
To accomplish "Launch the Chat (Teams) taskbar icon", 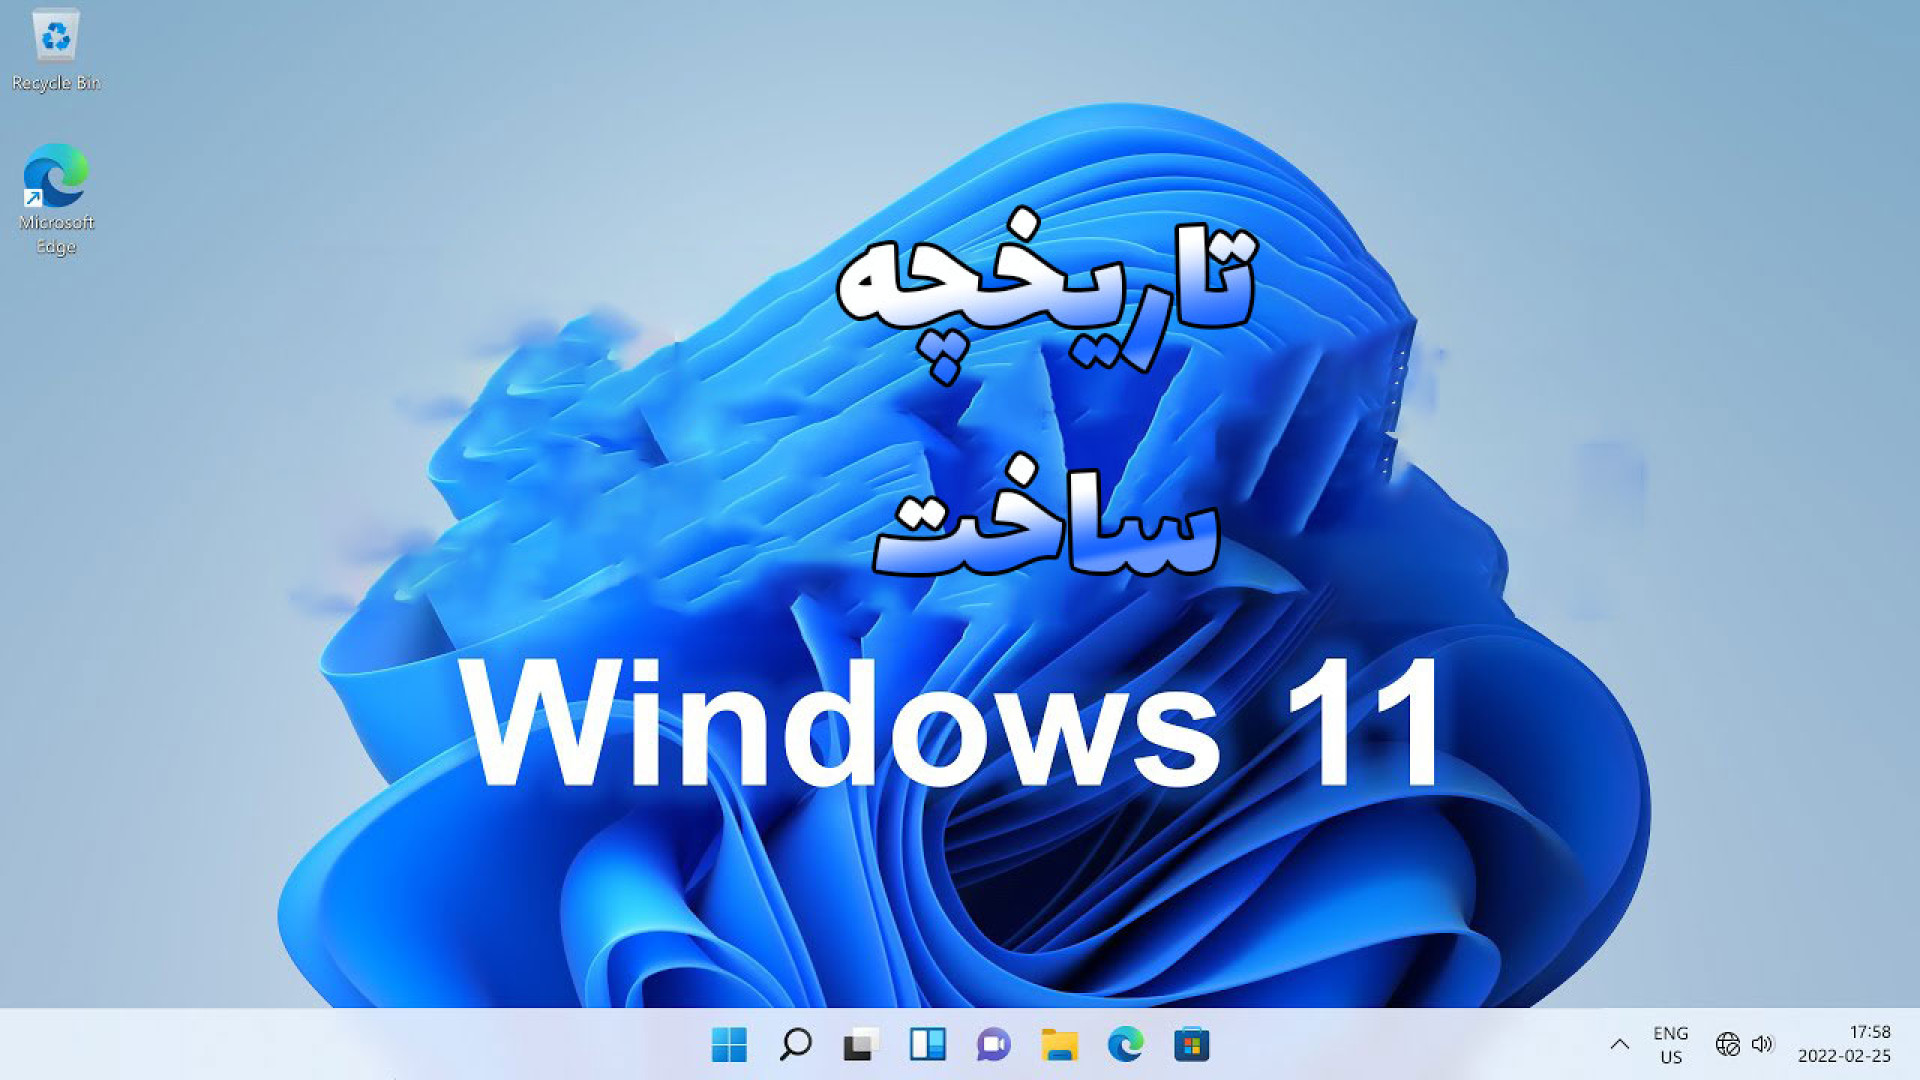I will 993,1045.
